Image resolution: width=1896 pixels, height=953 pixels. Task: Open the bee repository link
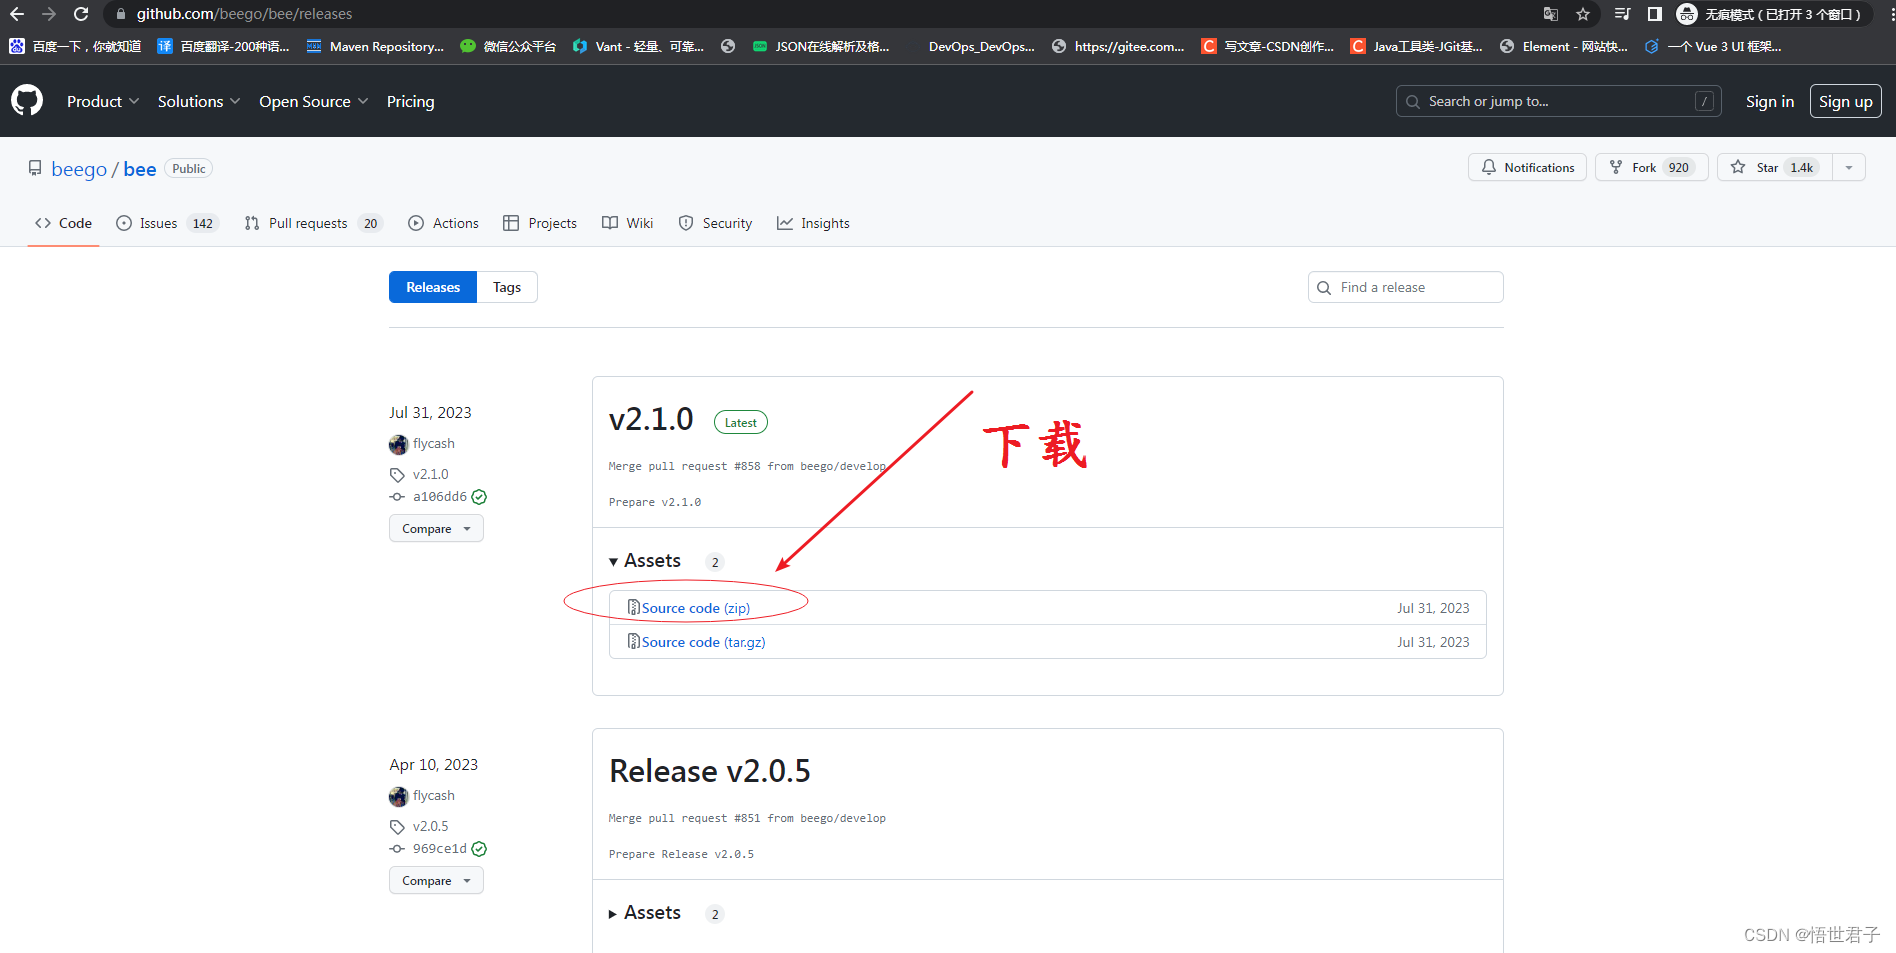[x=140, y=169]
